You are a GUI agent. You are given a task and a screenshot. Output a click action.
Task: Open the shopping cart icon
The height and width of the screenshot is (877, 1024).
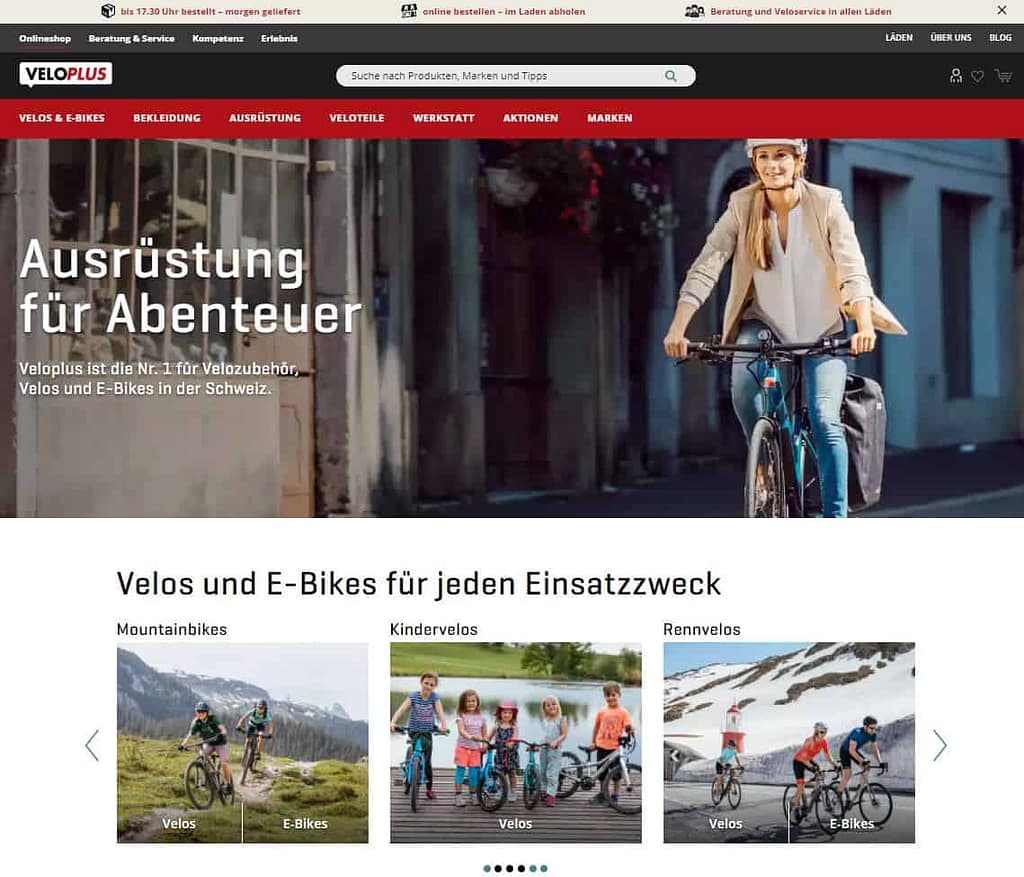(1003, 76)
